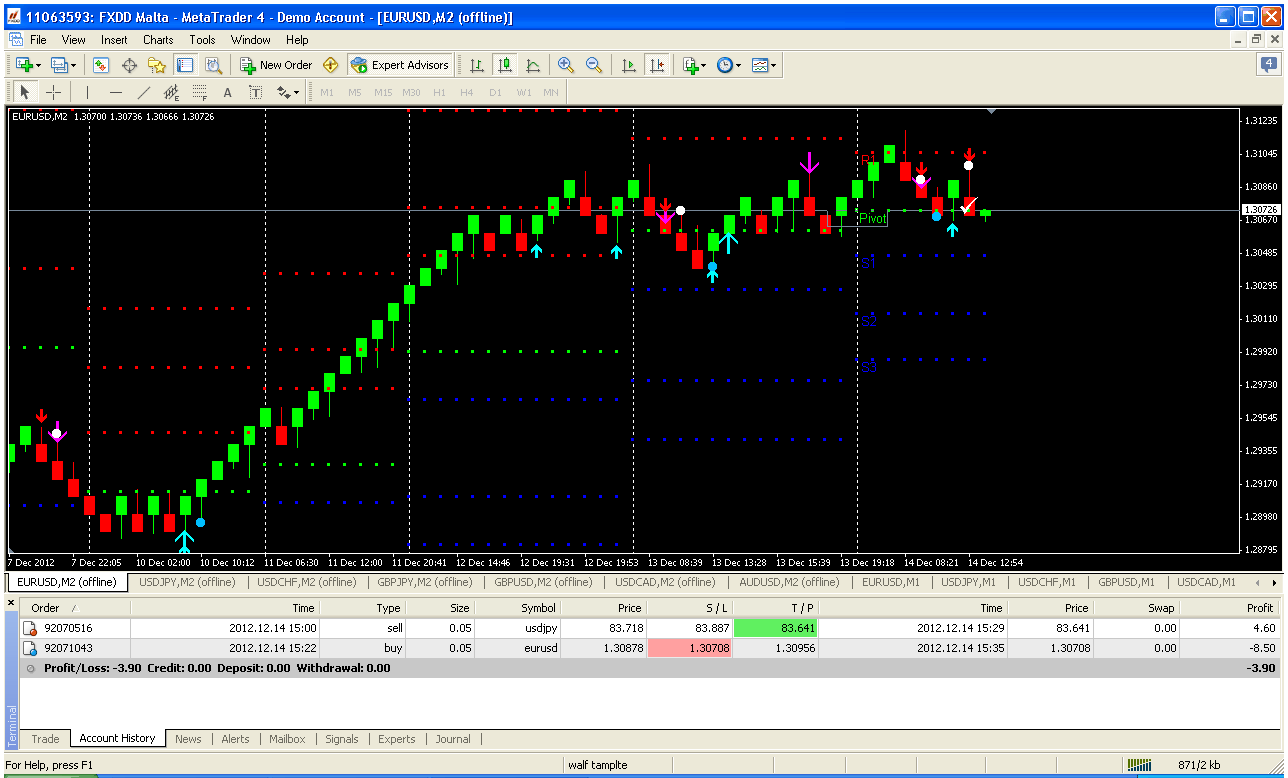Viewport: 1288px width, 778px height.
Task: Toggle the Terminal panel icon
Action: point(185,65)
